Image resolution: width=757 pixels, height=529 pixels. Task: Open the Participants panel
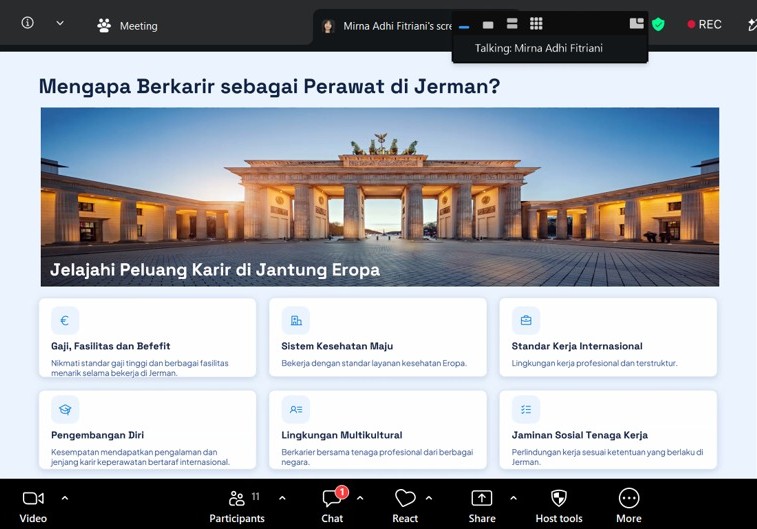(x=237, y=507)
